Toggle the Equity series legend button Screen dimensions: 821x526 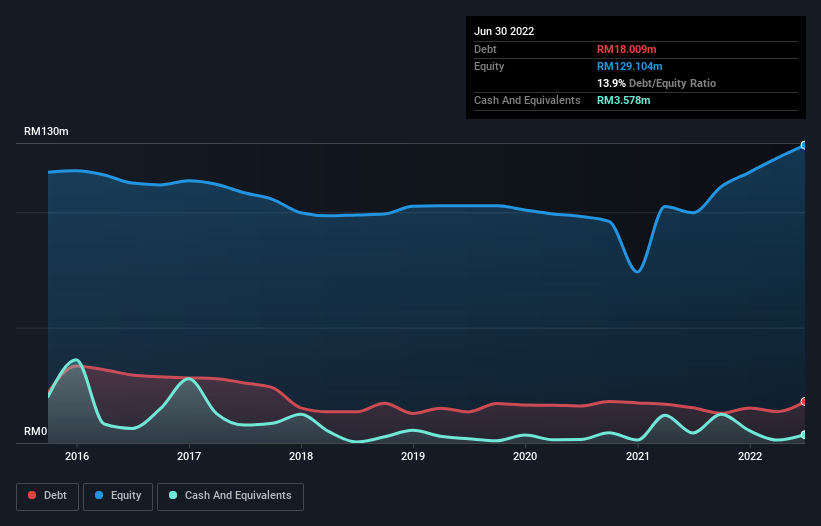pyautogui.click(x=118, y=496)
